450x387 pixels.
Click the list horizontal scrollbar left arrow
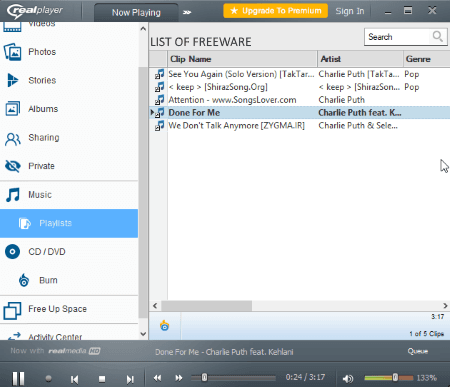[155, 306]
